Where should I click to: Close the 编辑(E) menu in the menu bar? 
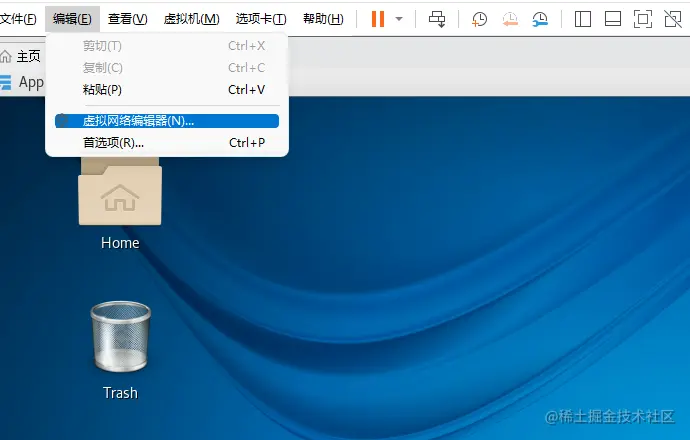(72, 19)
